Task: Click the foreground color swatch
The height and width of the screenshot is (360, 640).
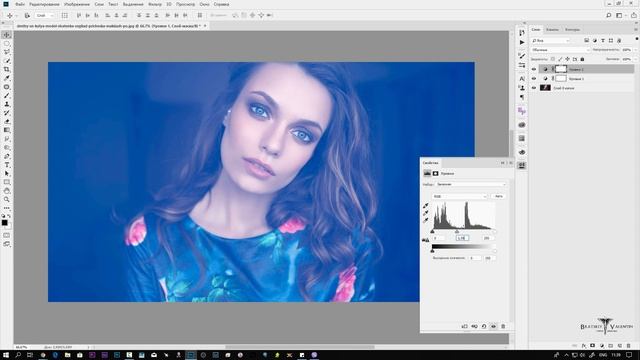Action: coord(4,222)
